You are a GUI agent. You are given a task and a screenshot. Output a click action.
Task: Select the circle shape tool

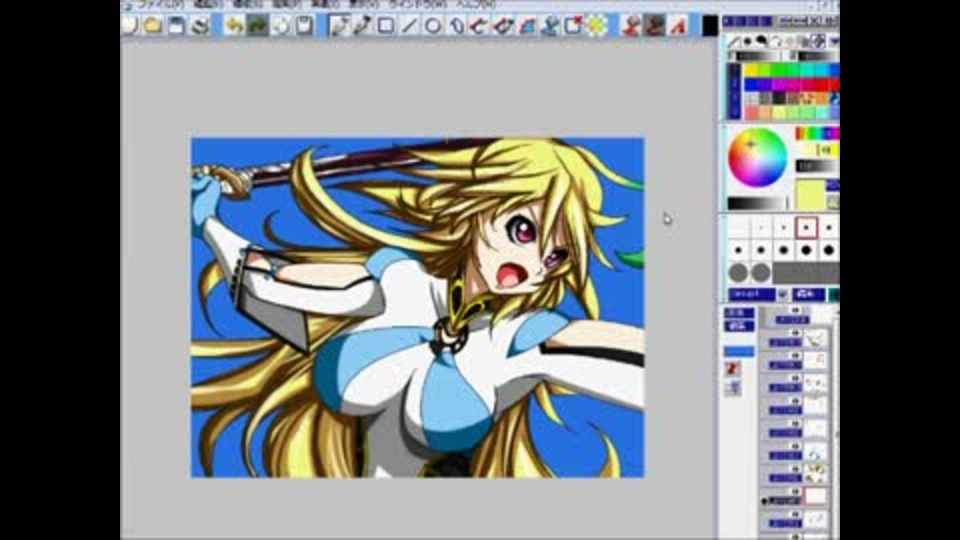433,25
